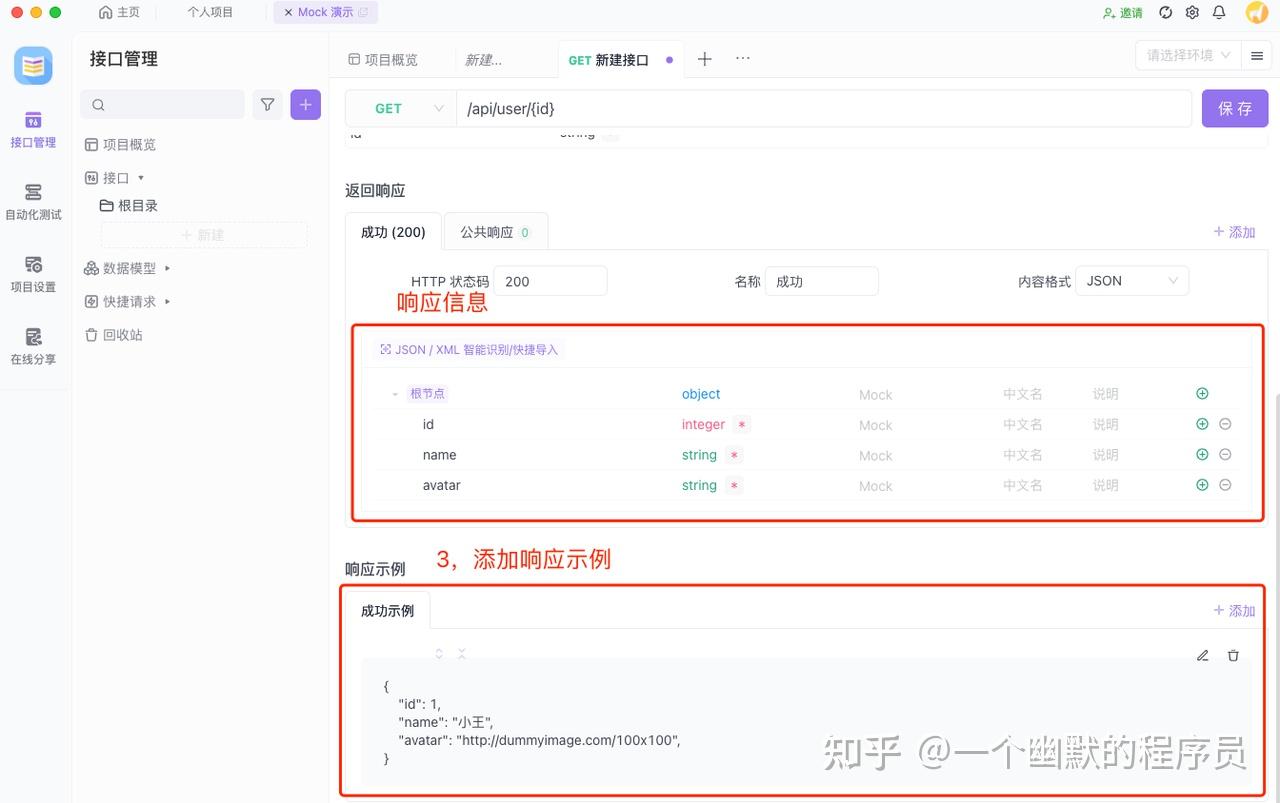Viewport: 1280px width, 803px height.
Task: Click 添加 next to 成功示例 tab
Action: tap(1234, 610)
